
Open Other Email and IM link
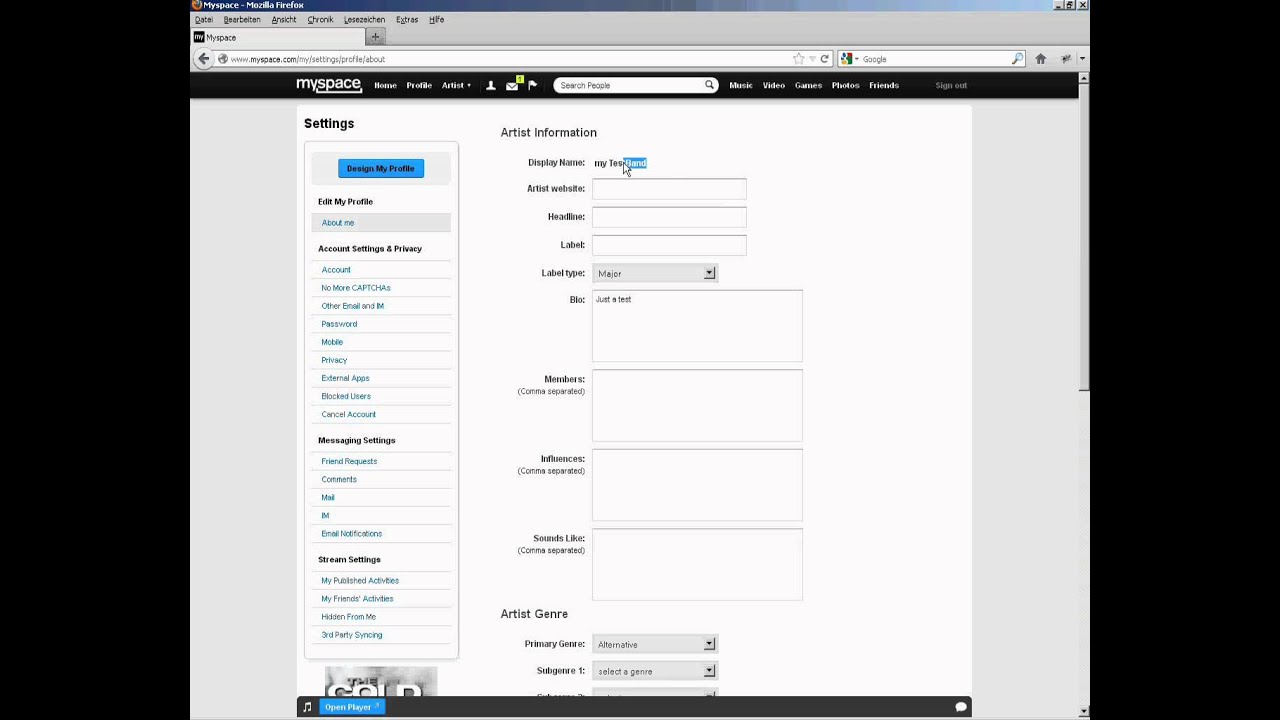point(352,306)
